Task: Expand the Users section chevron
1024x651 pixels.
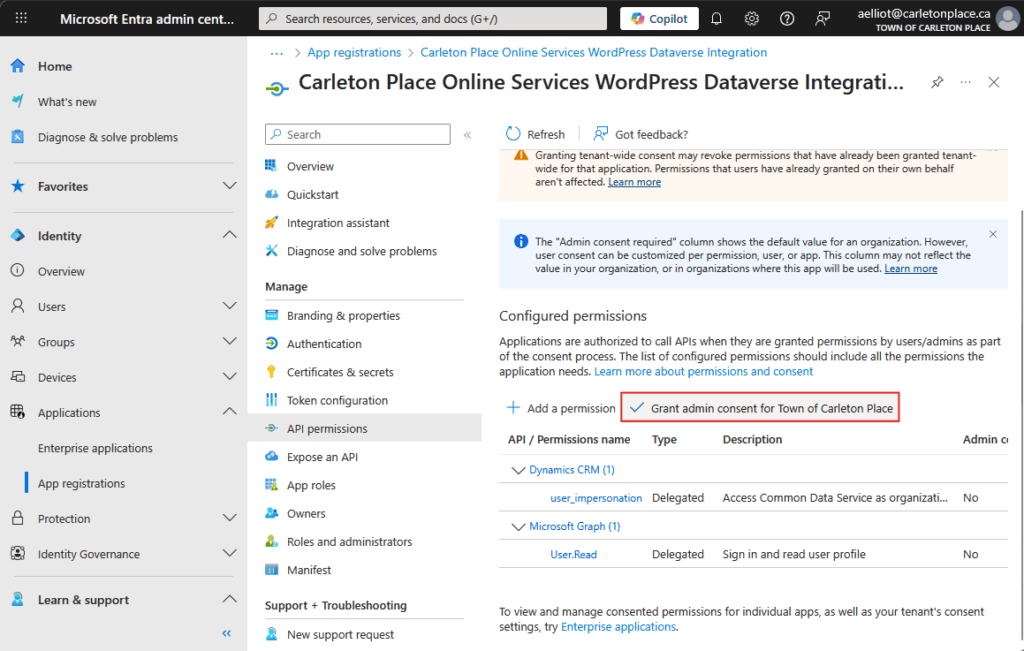Action: 229,306
